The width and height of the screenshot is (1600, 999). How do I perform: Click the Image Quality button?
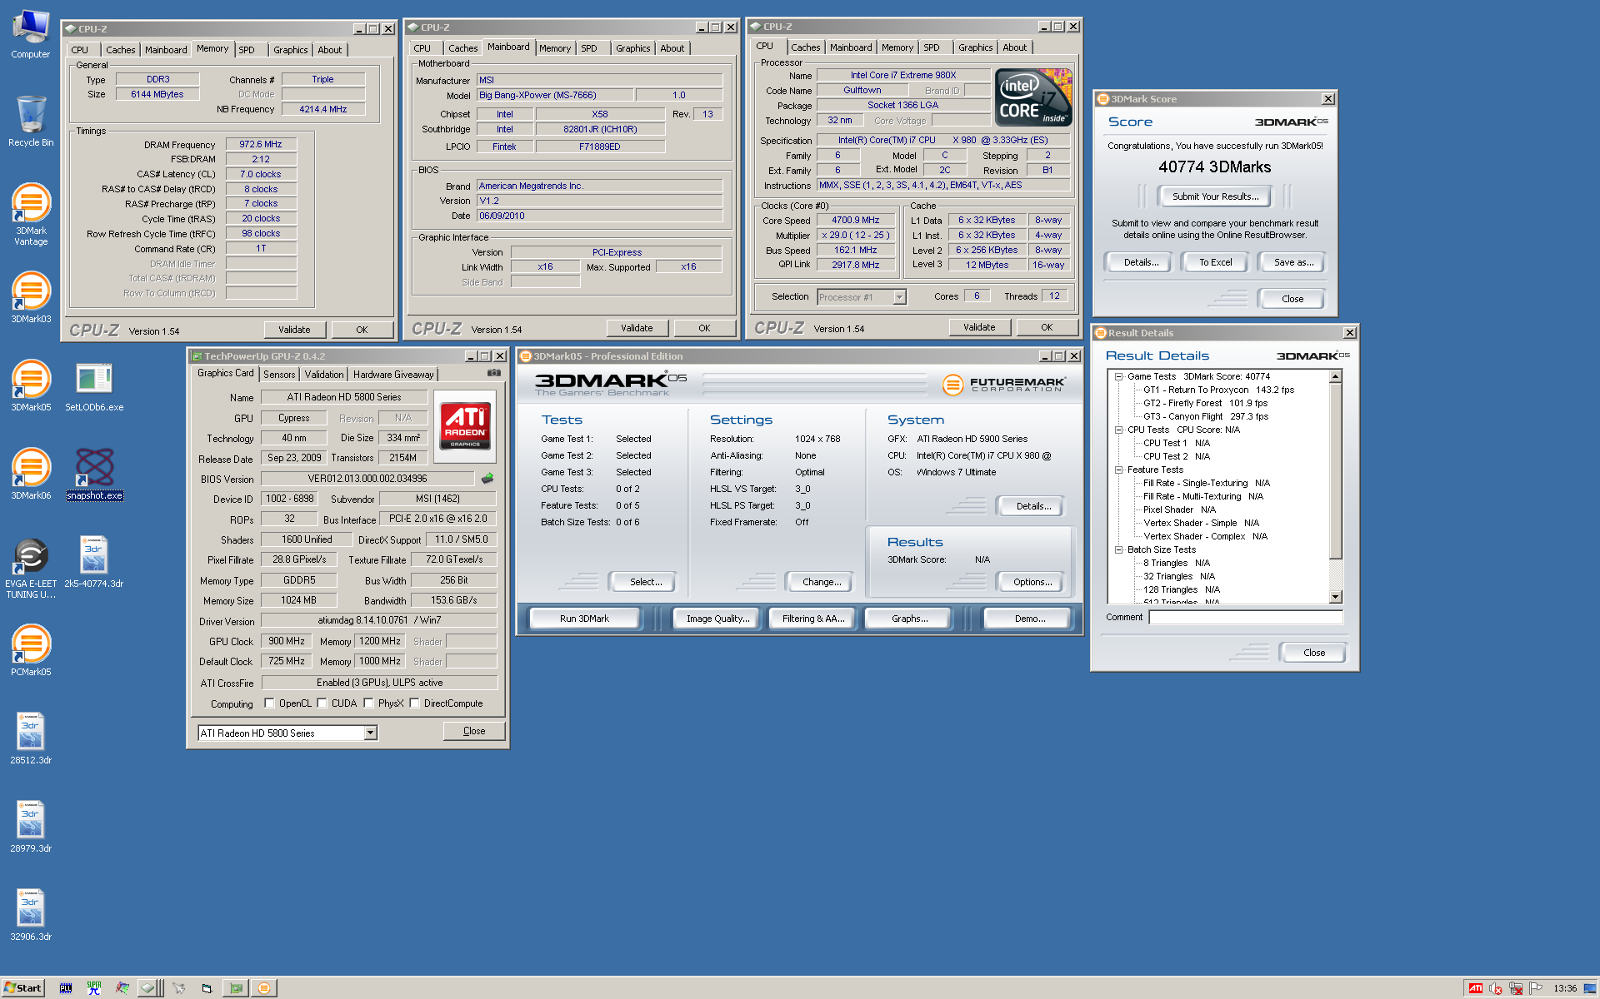pyautogui.click(x=717, y=619)
